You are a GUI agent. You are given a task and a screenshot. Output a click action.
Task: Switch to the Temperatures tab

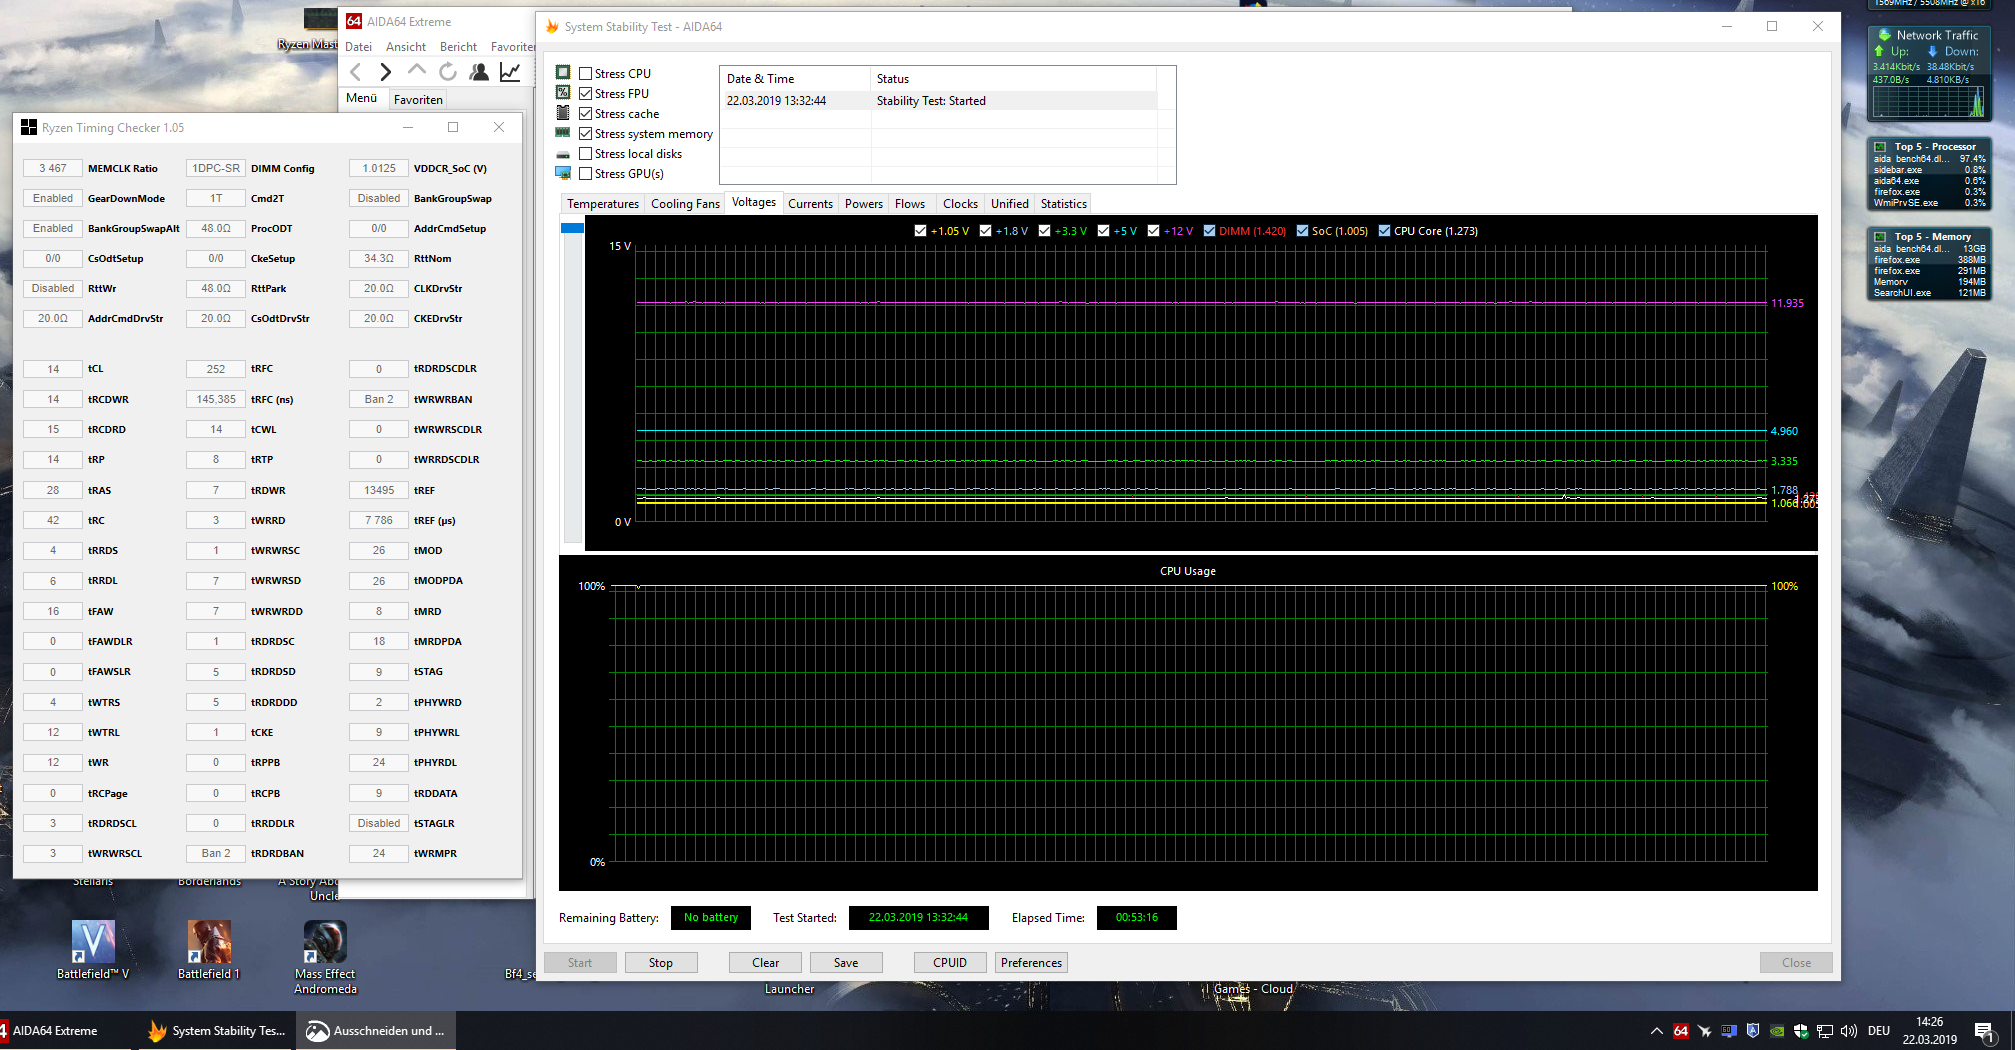(603, 204)
